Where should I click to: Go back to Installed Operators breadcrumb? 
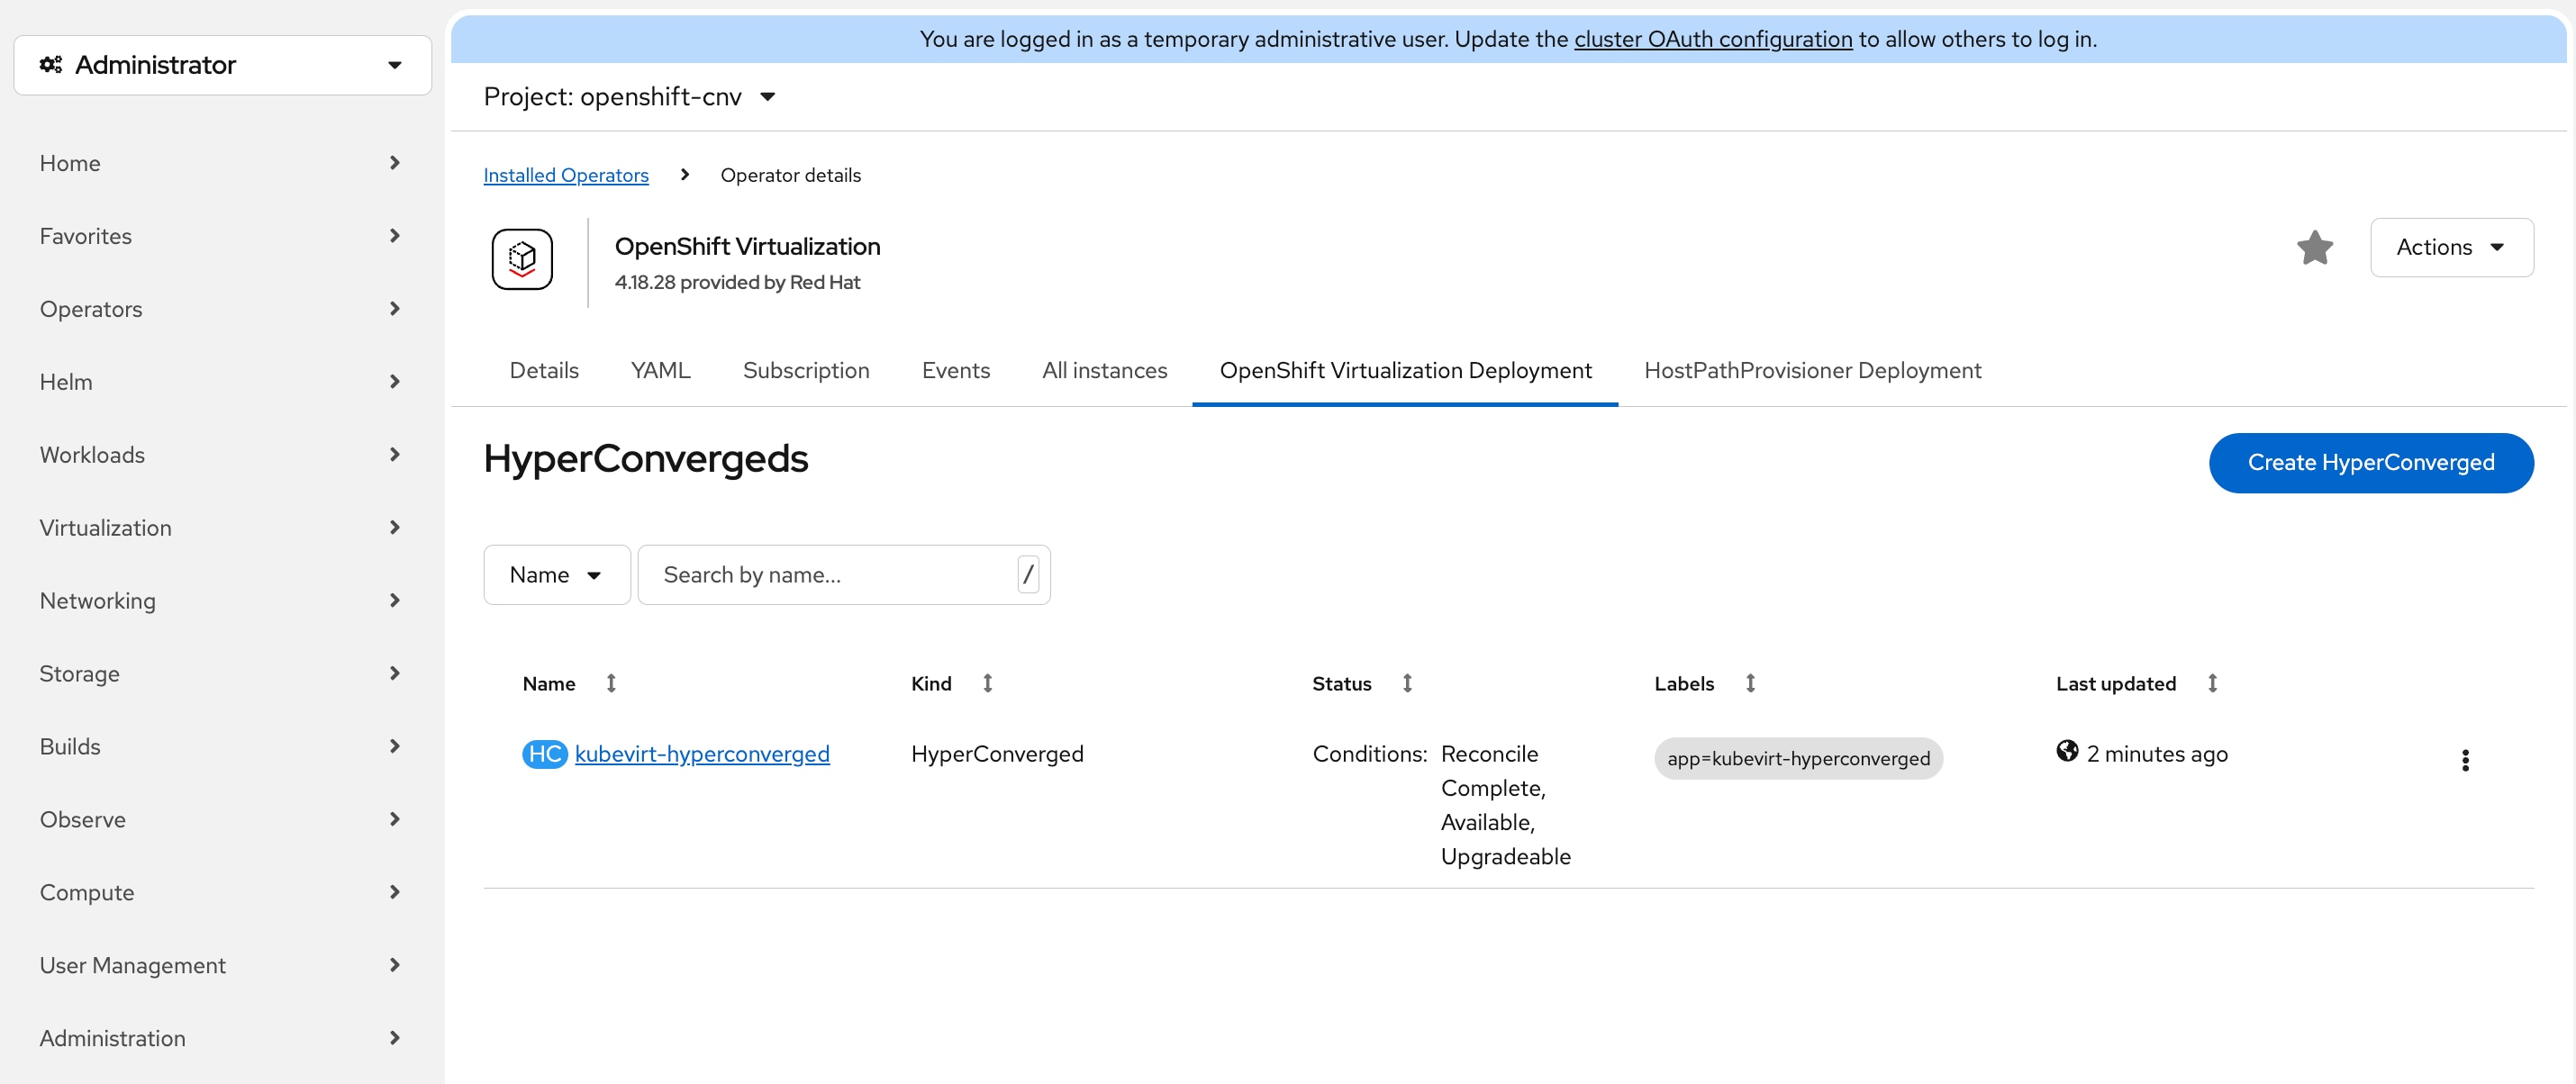tap(566, 175)
